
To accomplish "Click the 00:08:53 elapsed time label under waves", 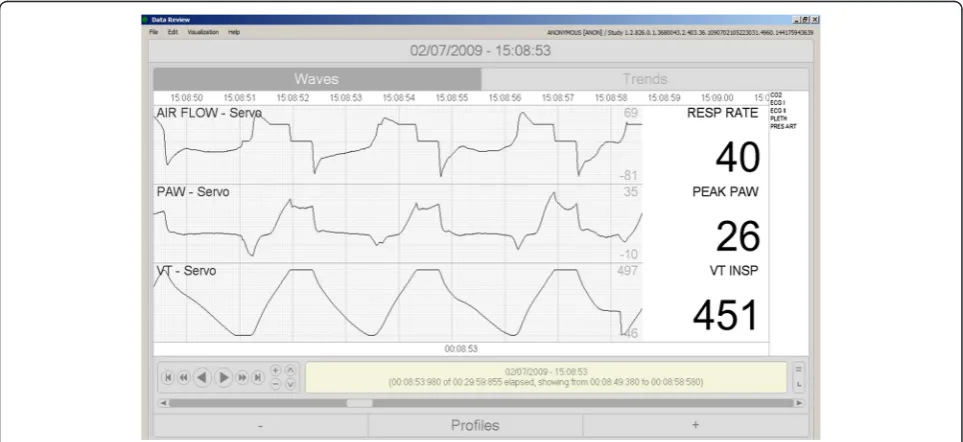I will click(x=461, y=349).
